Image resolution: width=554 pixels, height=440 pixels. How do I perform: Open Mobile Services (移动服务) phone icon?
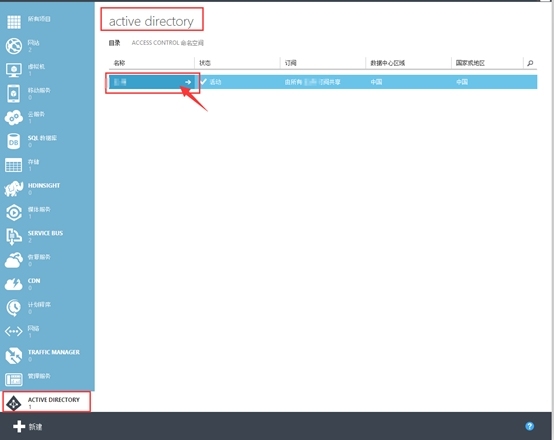[x=14, y=94]
